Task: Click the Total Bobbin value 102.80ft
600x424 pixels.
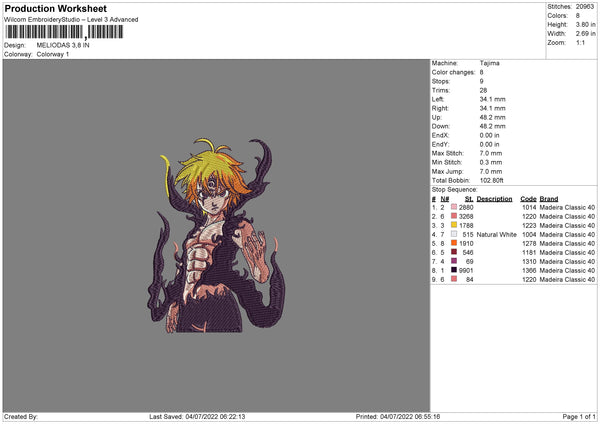Action: [492, 180]
